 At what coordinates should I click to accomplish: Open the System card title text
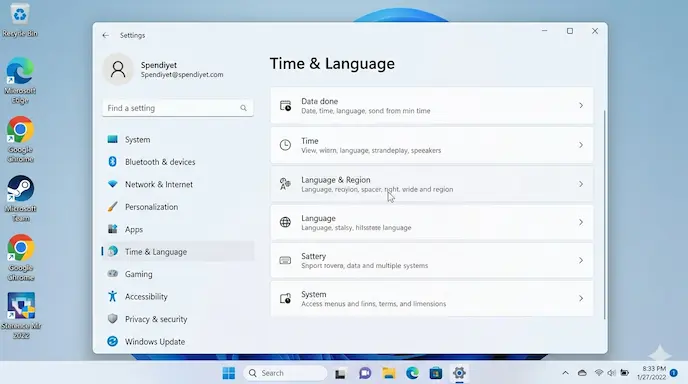click(314, 294)
